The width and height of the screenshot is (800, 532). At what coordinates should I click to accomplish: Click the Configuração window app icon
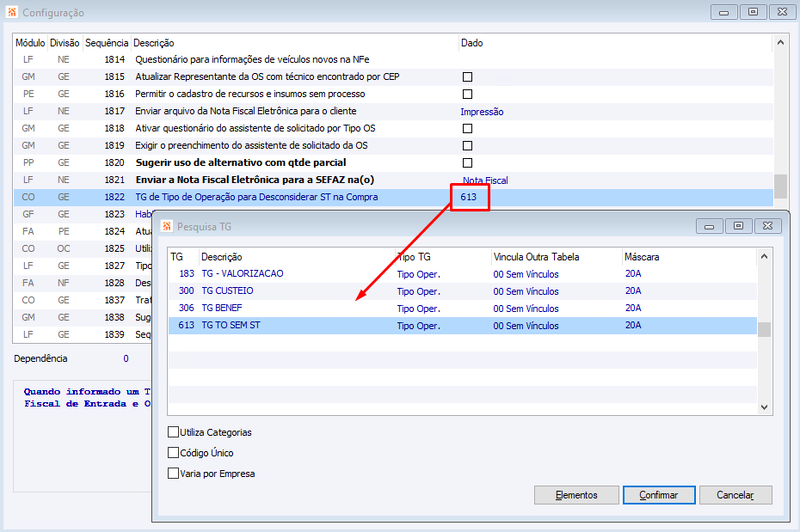click(x=12, y=12)
